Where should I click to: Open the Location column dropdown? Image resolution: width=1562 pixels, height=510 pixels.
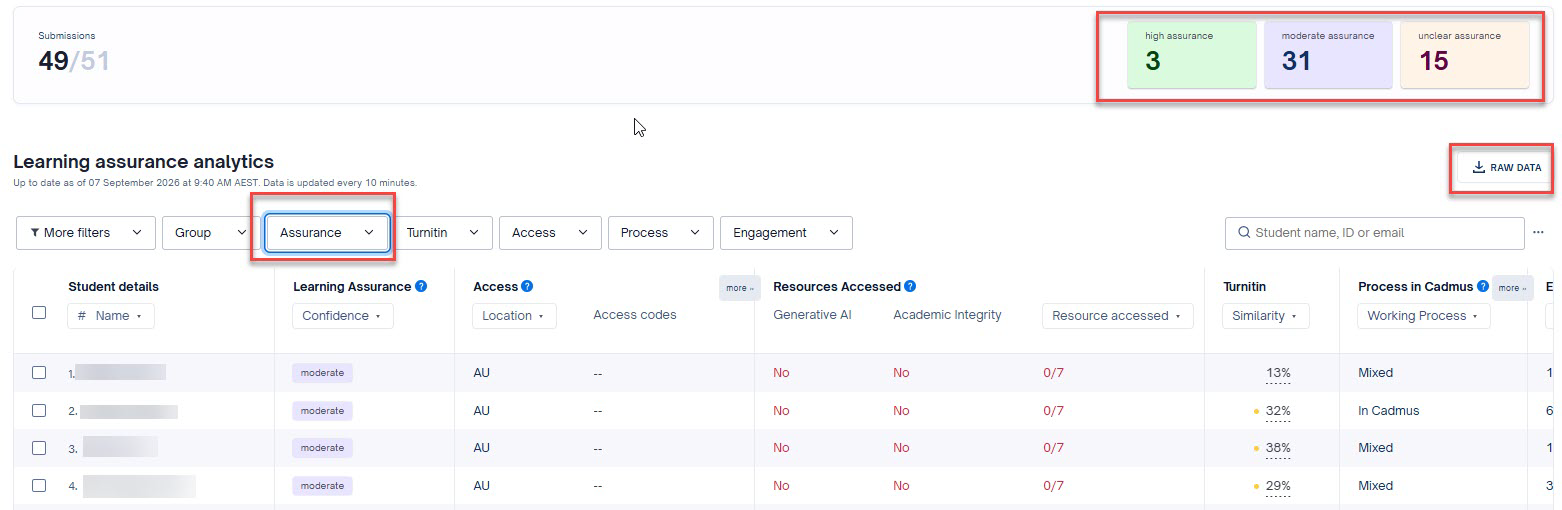pos(514,315)
